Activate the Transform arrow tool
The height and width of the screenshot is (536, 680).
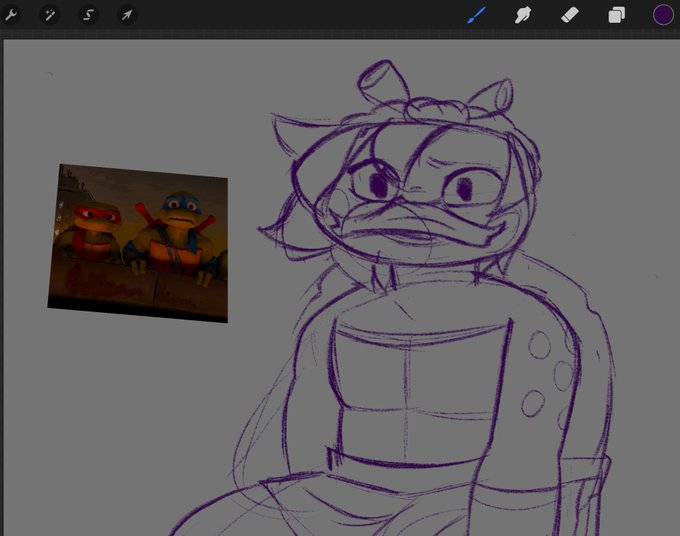click(127, 15)
